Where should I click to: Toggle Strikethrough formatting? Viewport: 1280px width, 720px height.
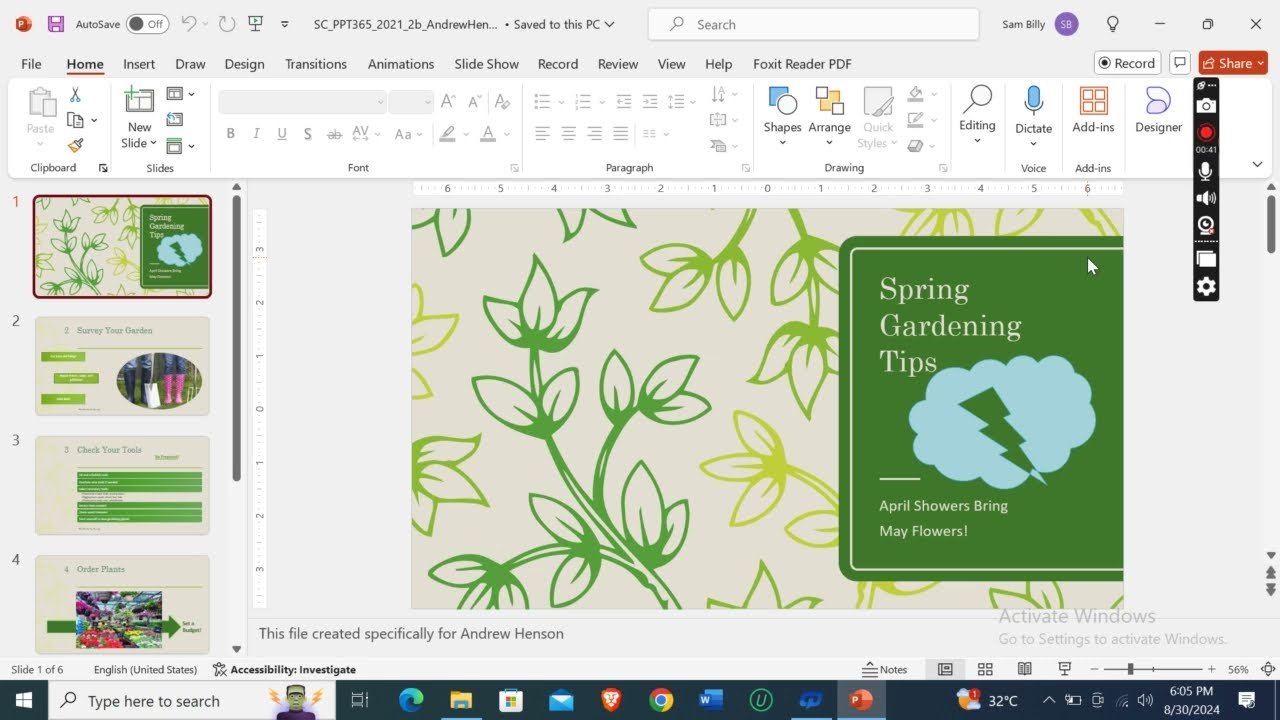pos(334,134)
